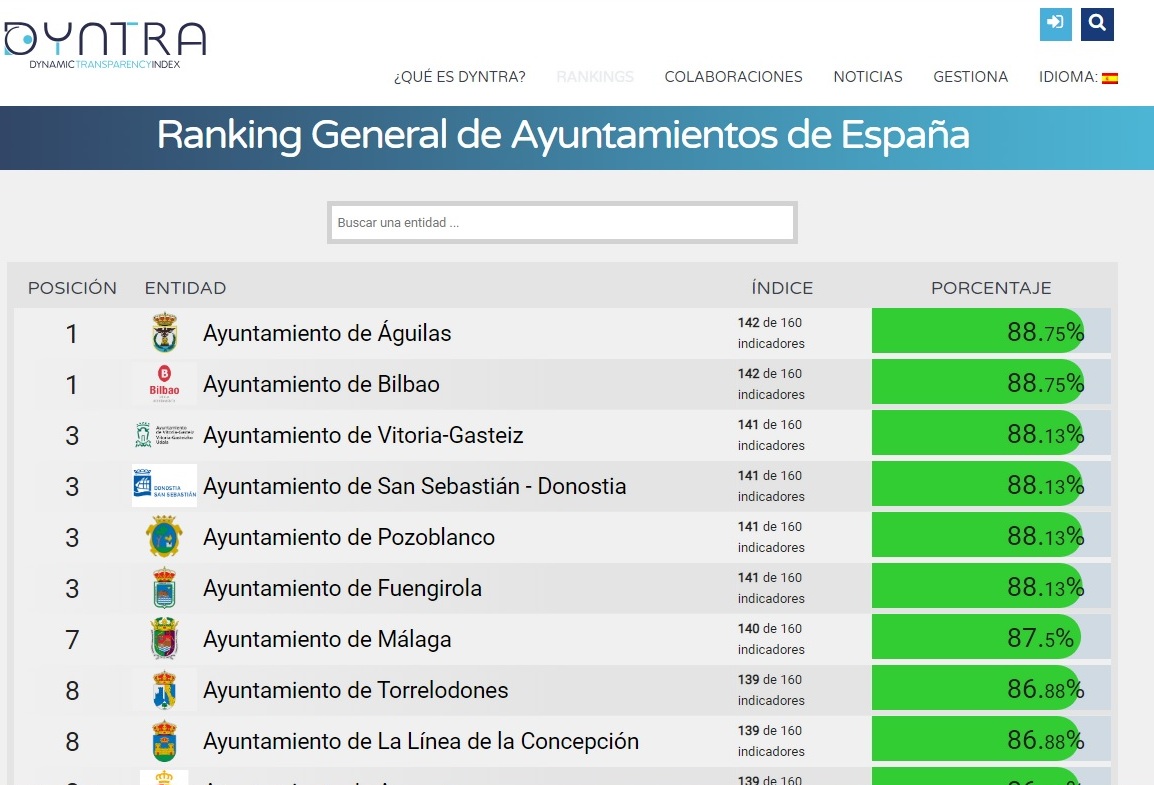Click the COLABORACIONES link
The image size is (1154, 785).
coord(733,76)
